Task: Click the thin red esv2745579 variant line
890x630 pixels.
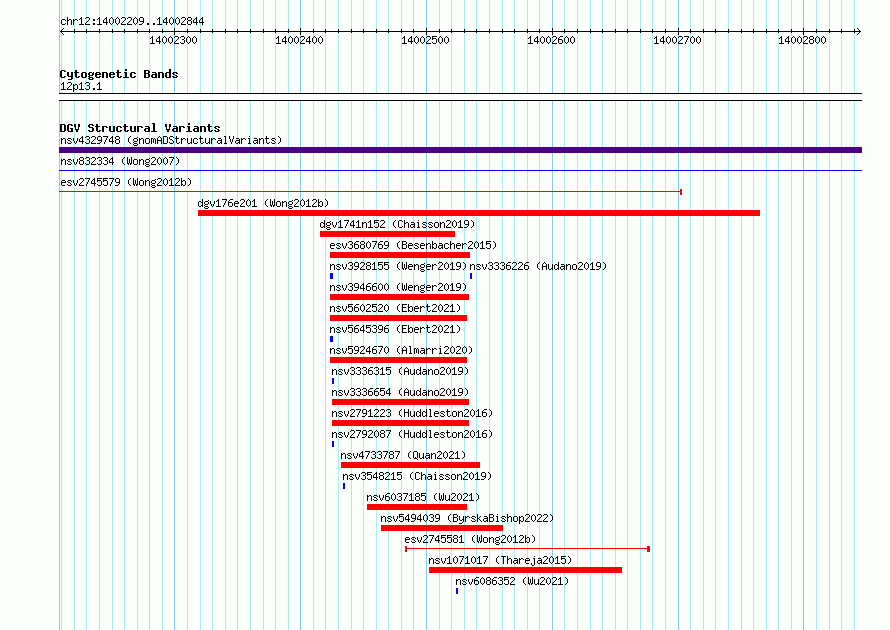Action: (x=371, y=192)
